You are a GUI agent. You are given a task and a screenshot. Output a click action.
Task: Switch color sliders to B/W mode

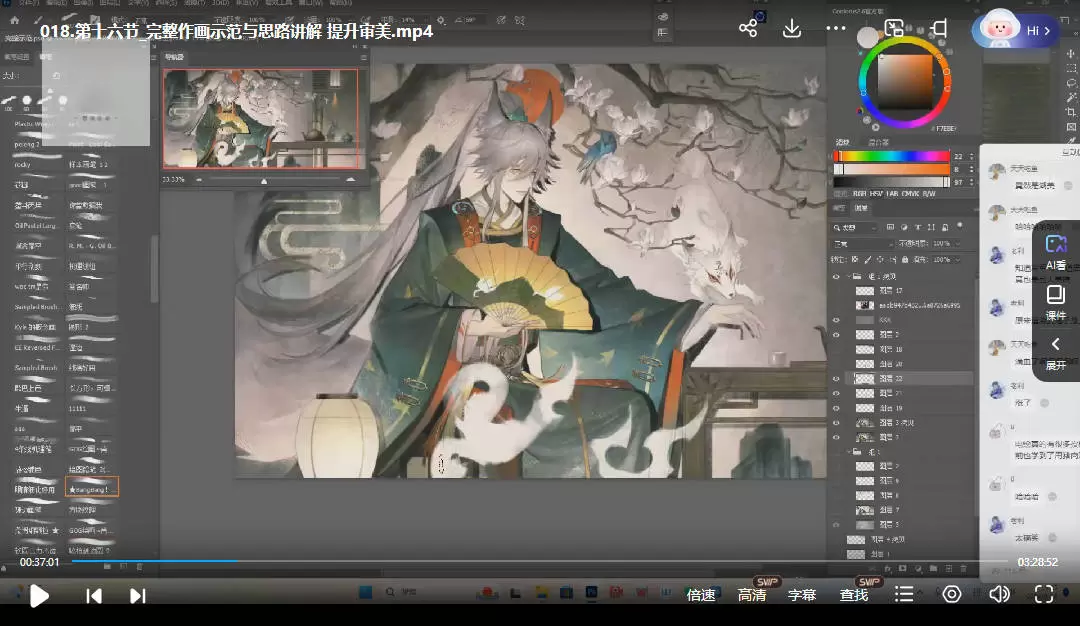[x=929, y=194]
